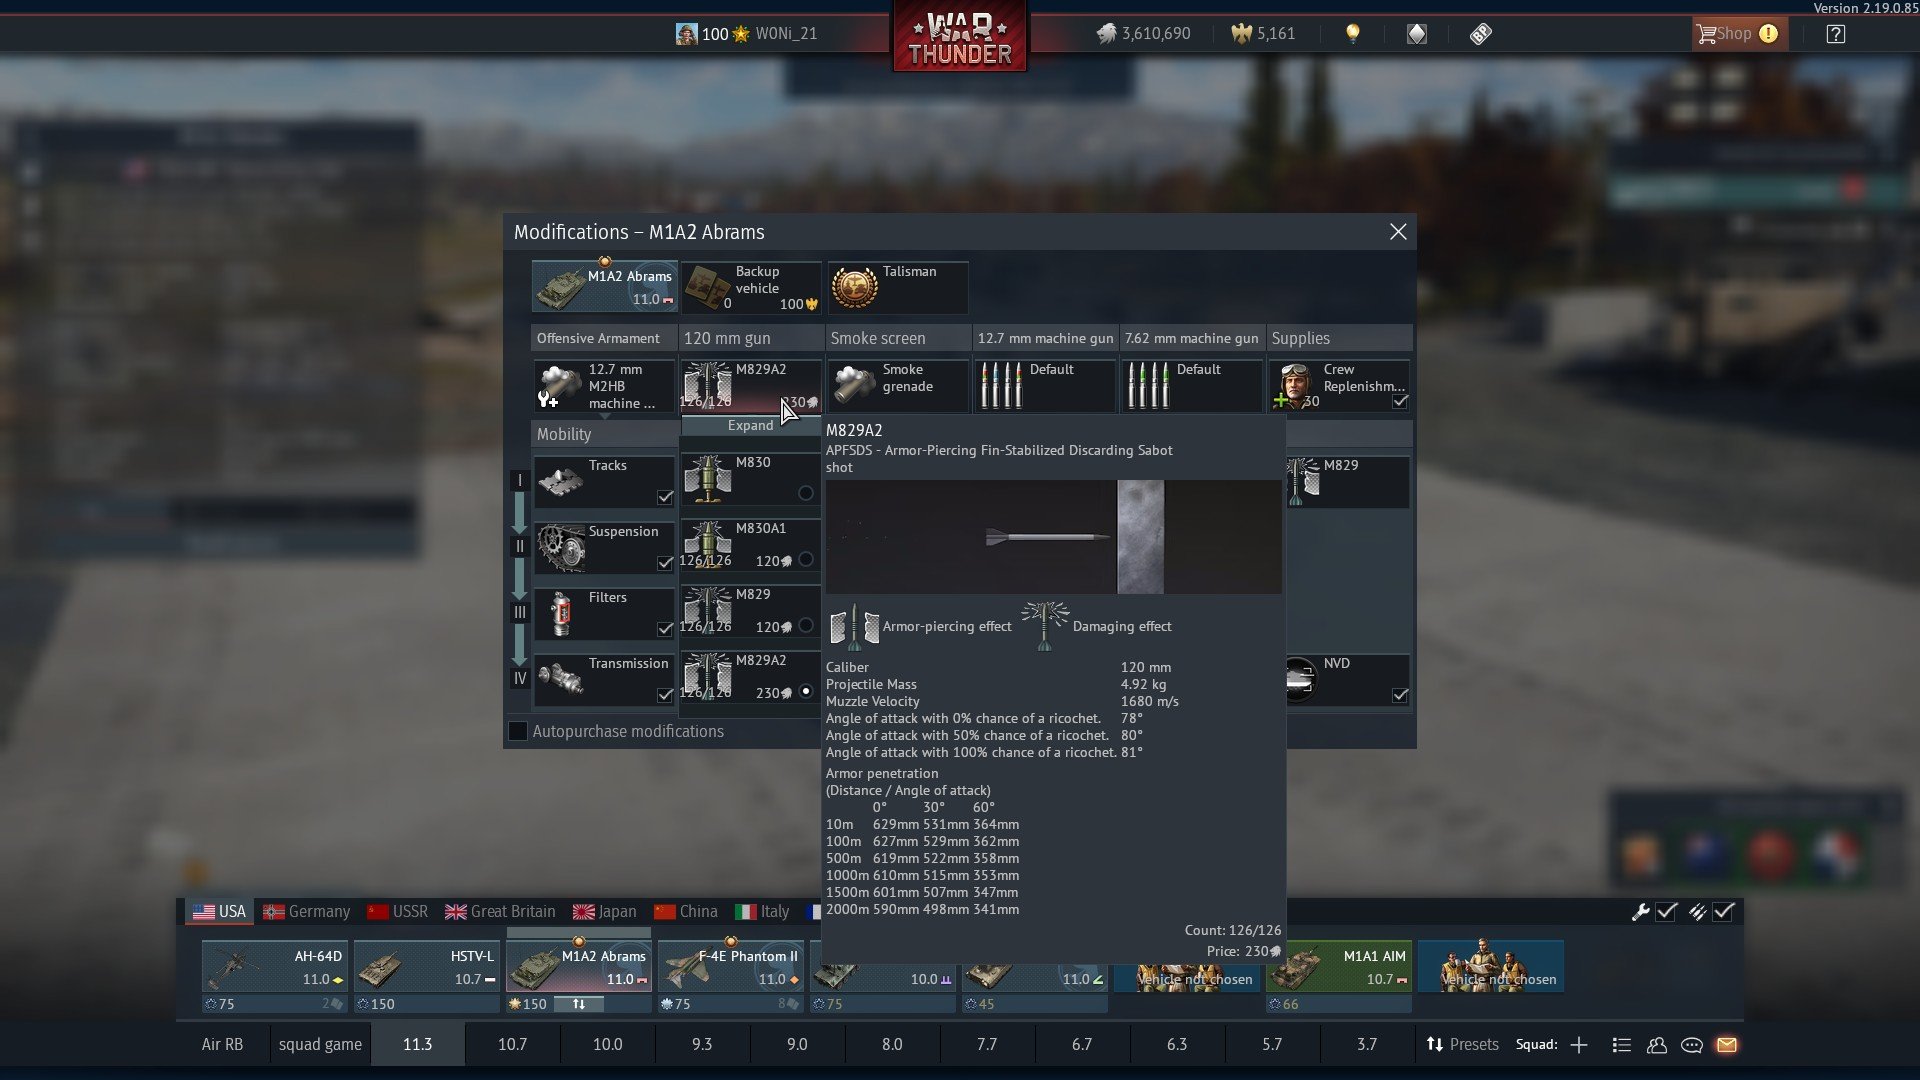
Task: Switch to the Japan nation tab
Action: [x=604, y=912]
